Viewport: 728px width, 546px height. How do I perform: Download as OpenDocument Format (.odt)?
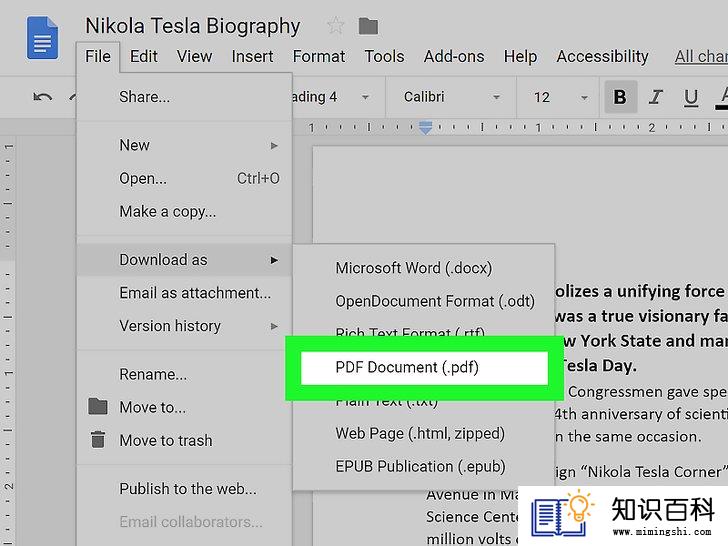[423, 301]
